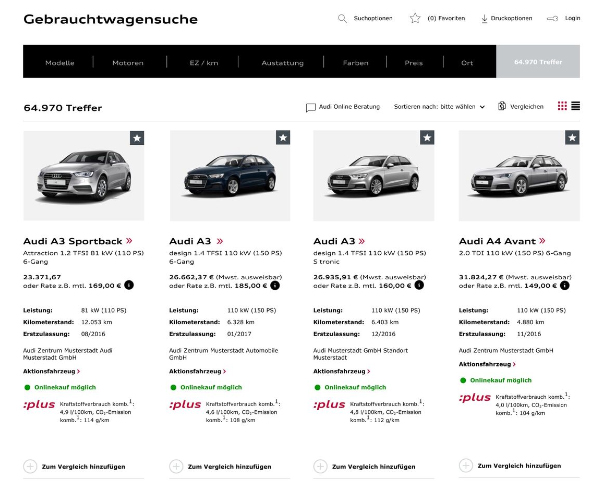This screenshot has height=488, width=602.
Task: Favorite the silver Audi A3 S tronic
Action: (x=427, y=137)
